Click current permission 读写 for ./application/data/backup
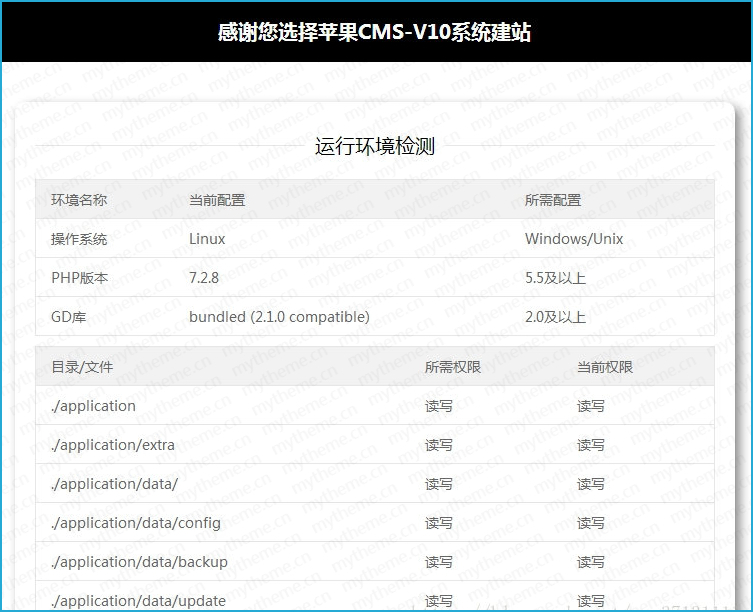This screenshot has height=612, width=753. pyautogui.click(x=591, y=562)
